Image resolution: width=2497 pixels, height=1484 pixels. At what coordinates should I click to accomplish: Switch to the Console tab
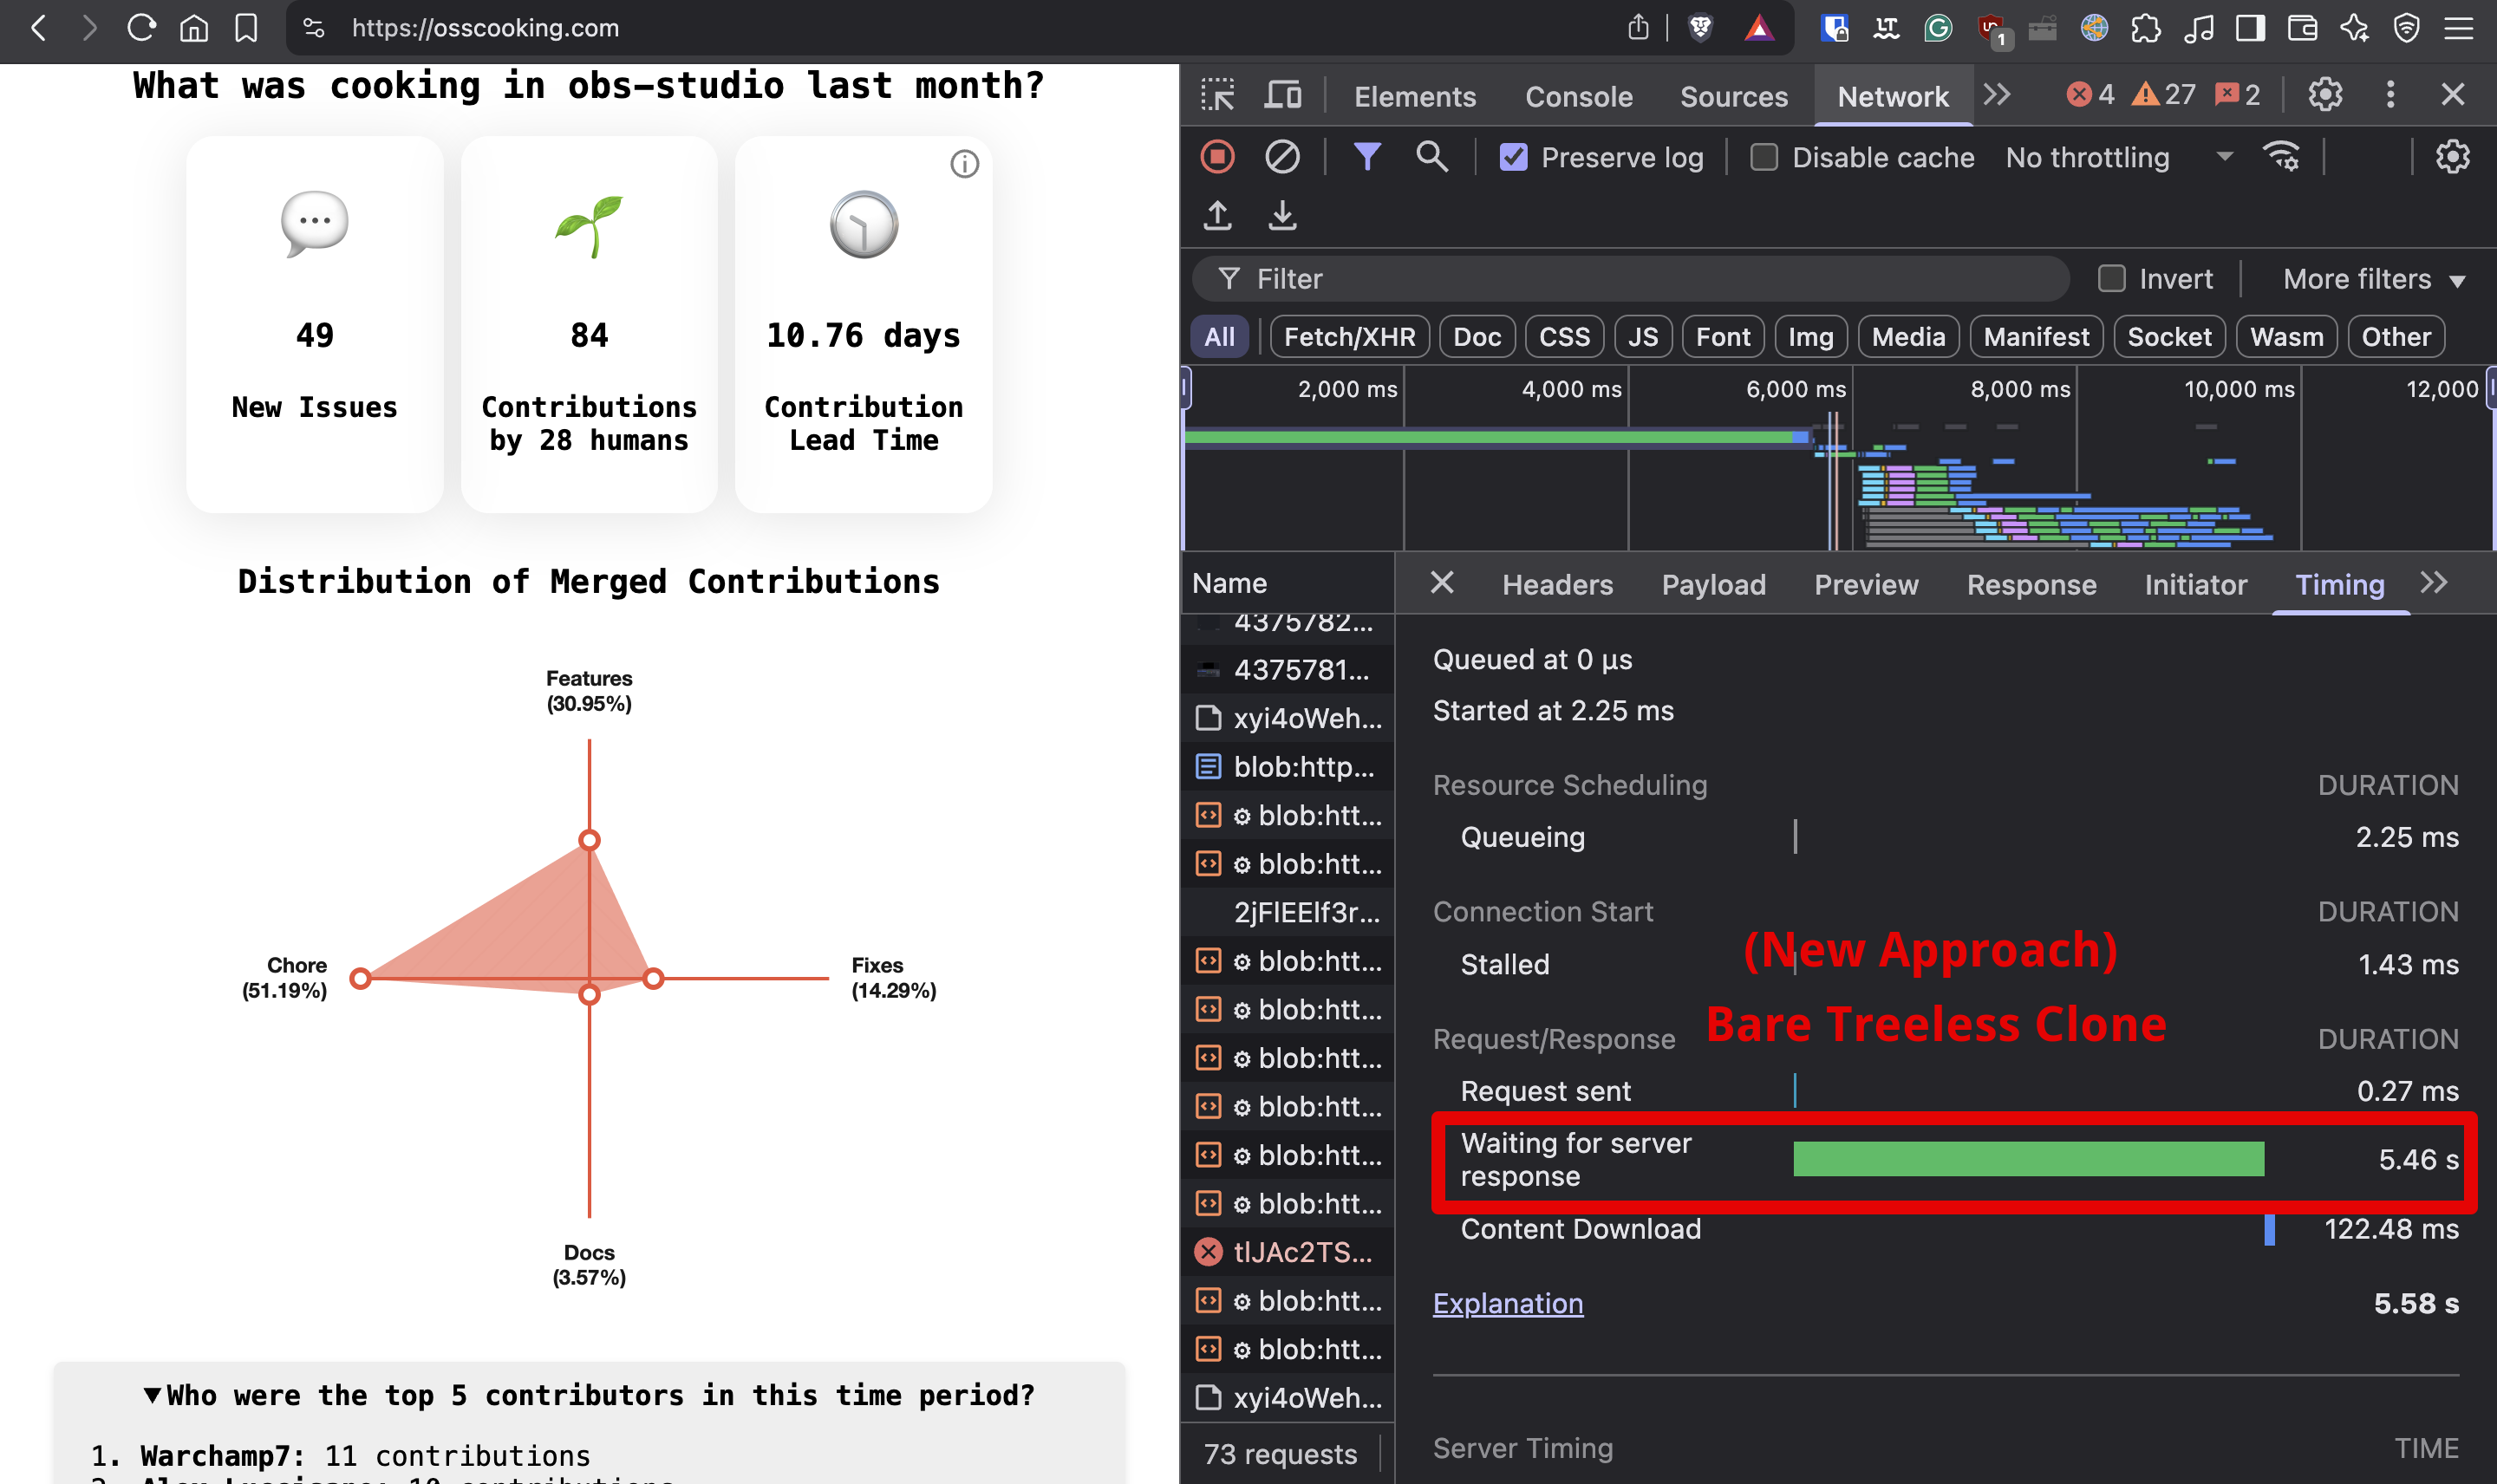(x=1578, y=96)
